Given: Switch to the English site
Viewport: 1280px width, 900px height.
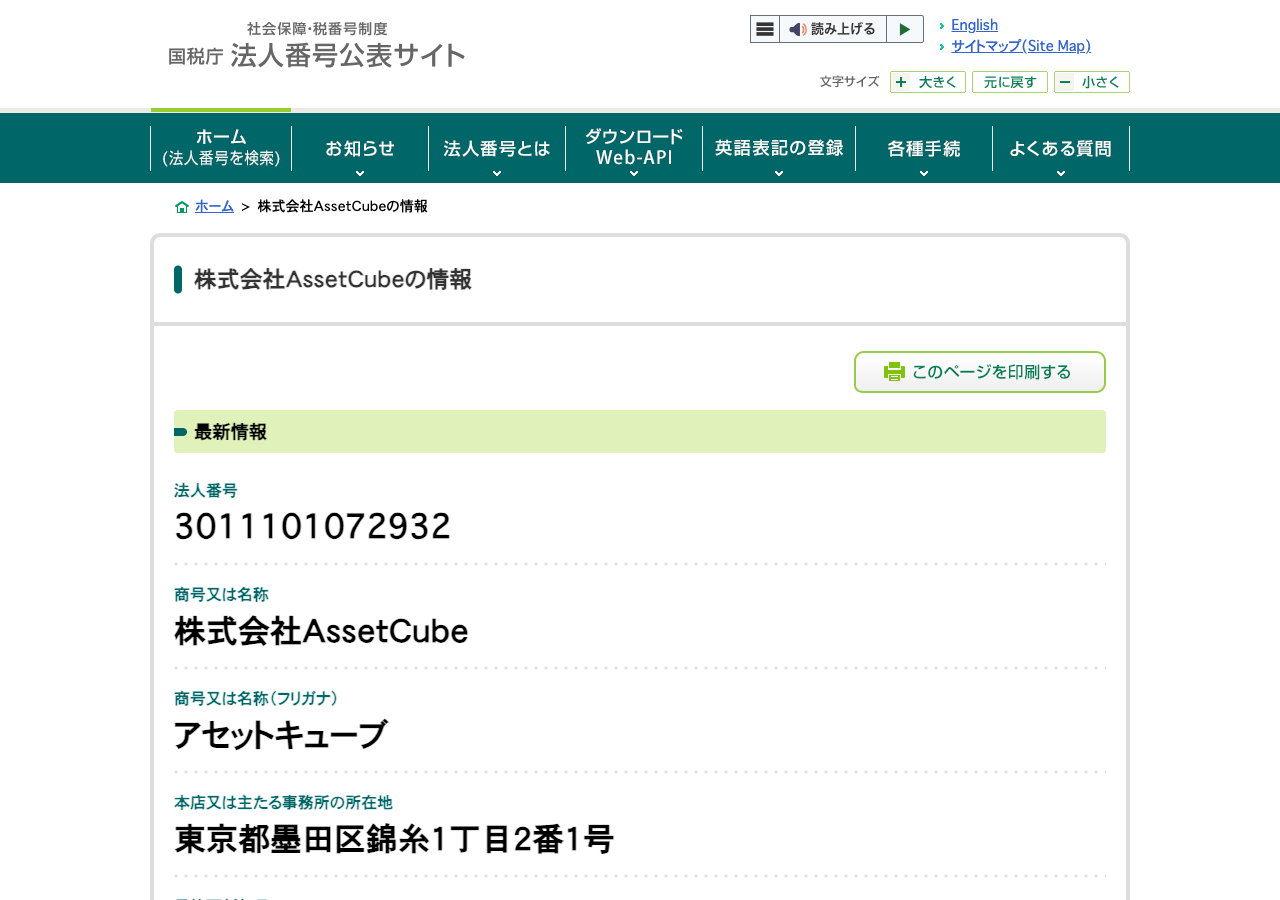Looking at the screenshot, I should pyautogui.click(x=974, y=25).
